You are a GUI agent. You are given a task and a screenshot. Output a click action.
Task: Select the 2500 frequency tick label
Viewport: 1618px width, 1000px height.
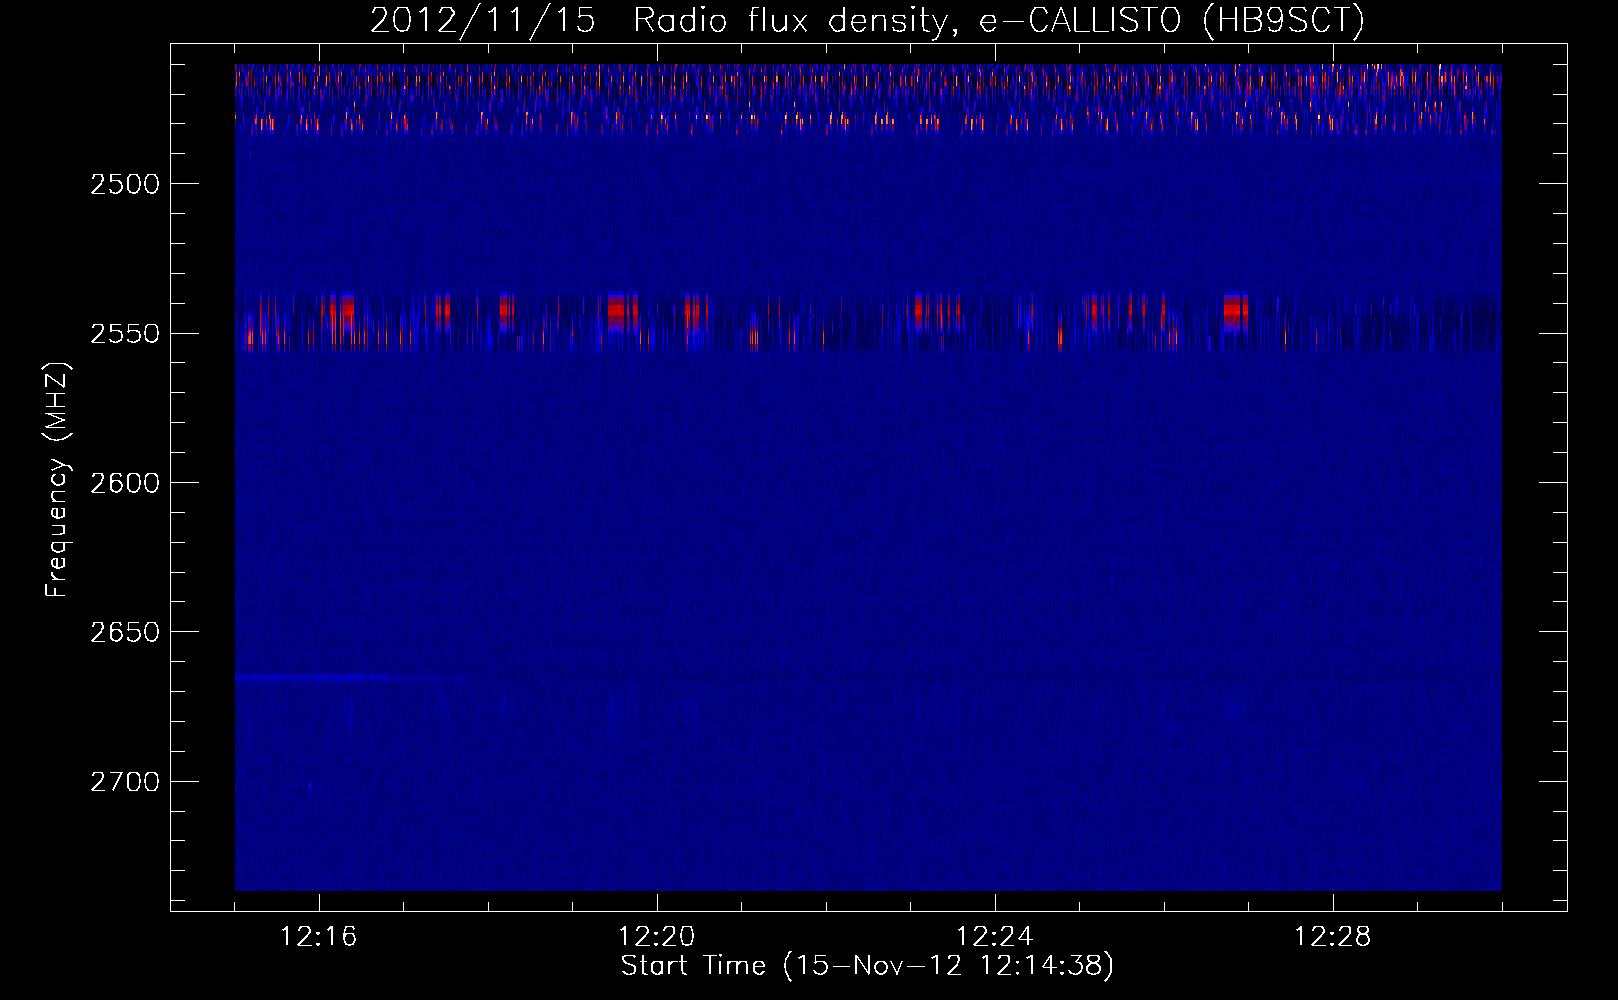[125, 184]
